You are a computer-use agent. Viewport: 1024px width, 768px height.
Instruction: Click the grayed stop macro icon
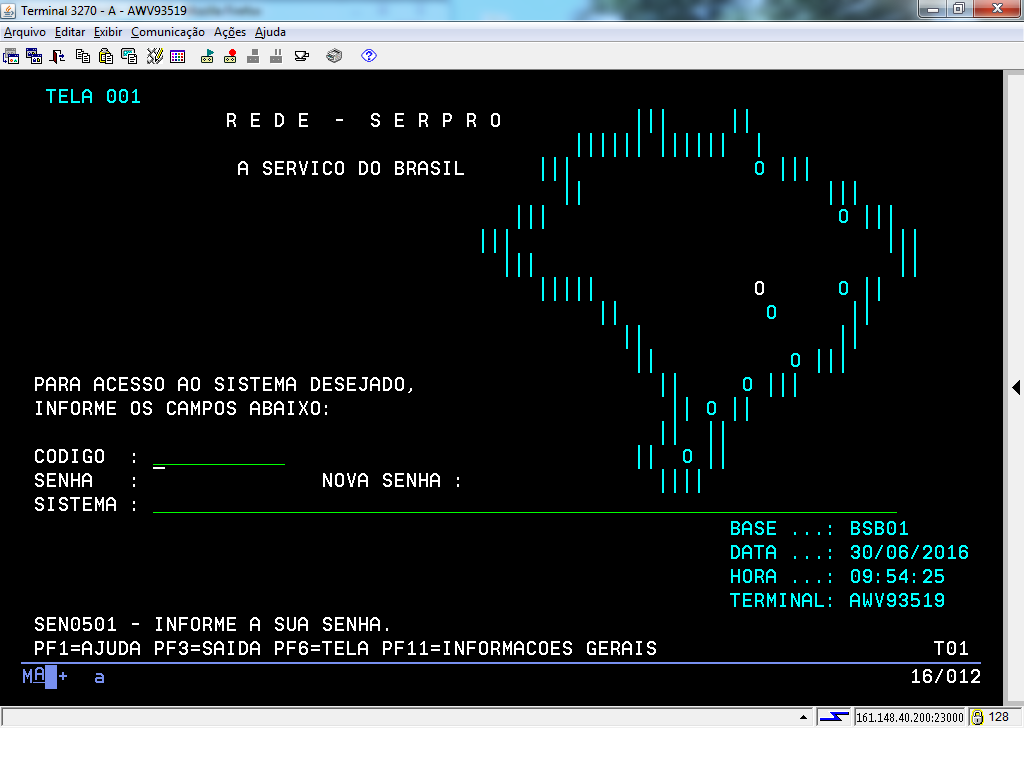coord(253,56)
